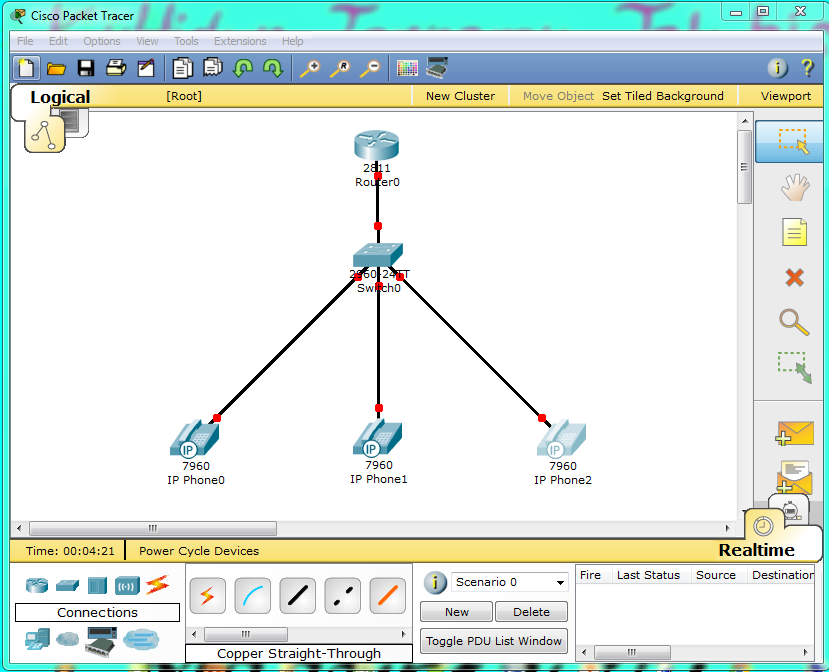The width and height of the screenshot is (829, 672).
Task: Click the New file icon in toolbar
Action: pyautogui.click(x=26, y=69)
